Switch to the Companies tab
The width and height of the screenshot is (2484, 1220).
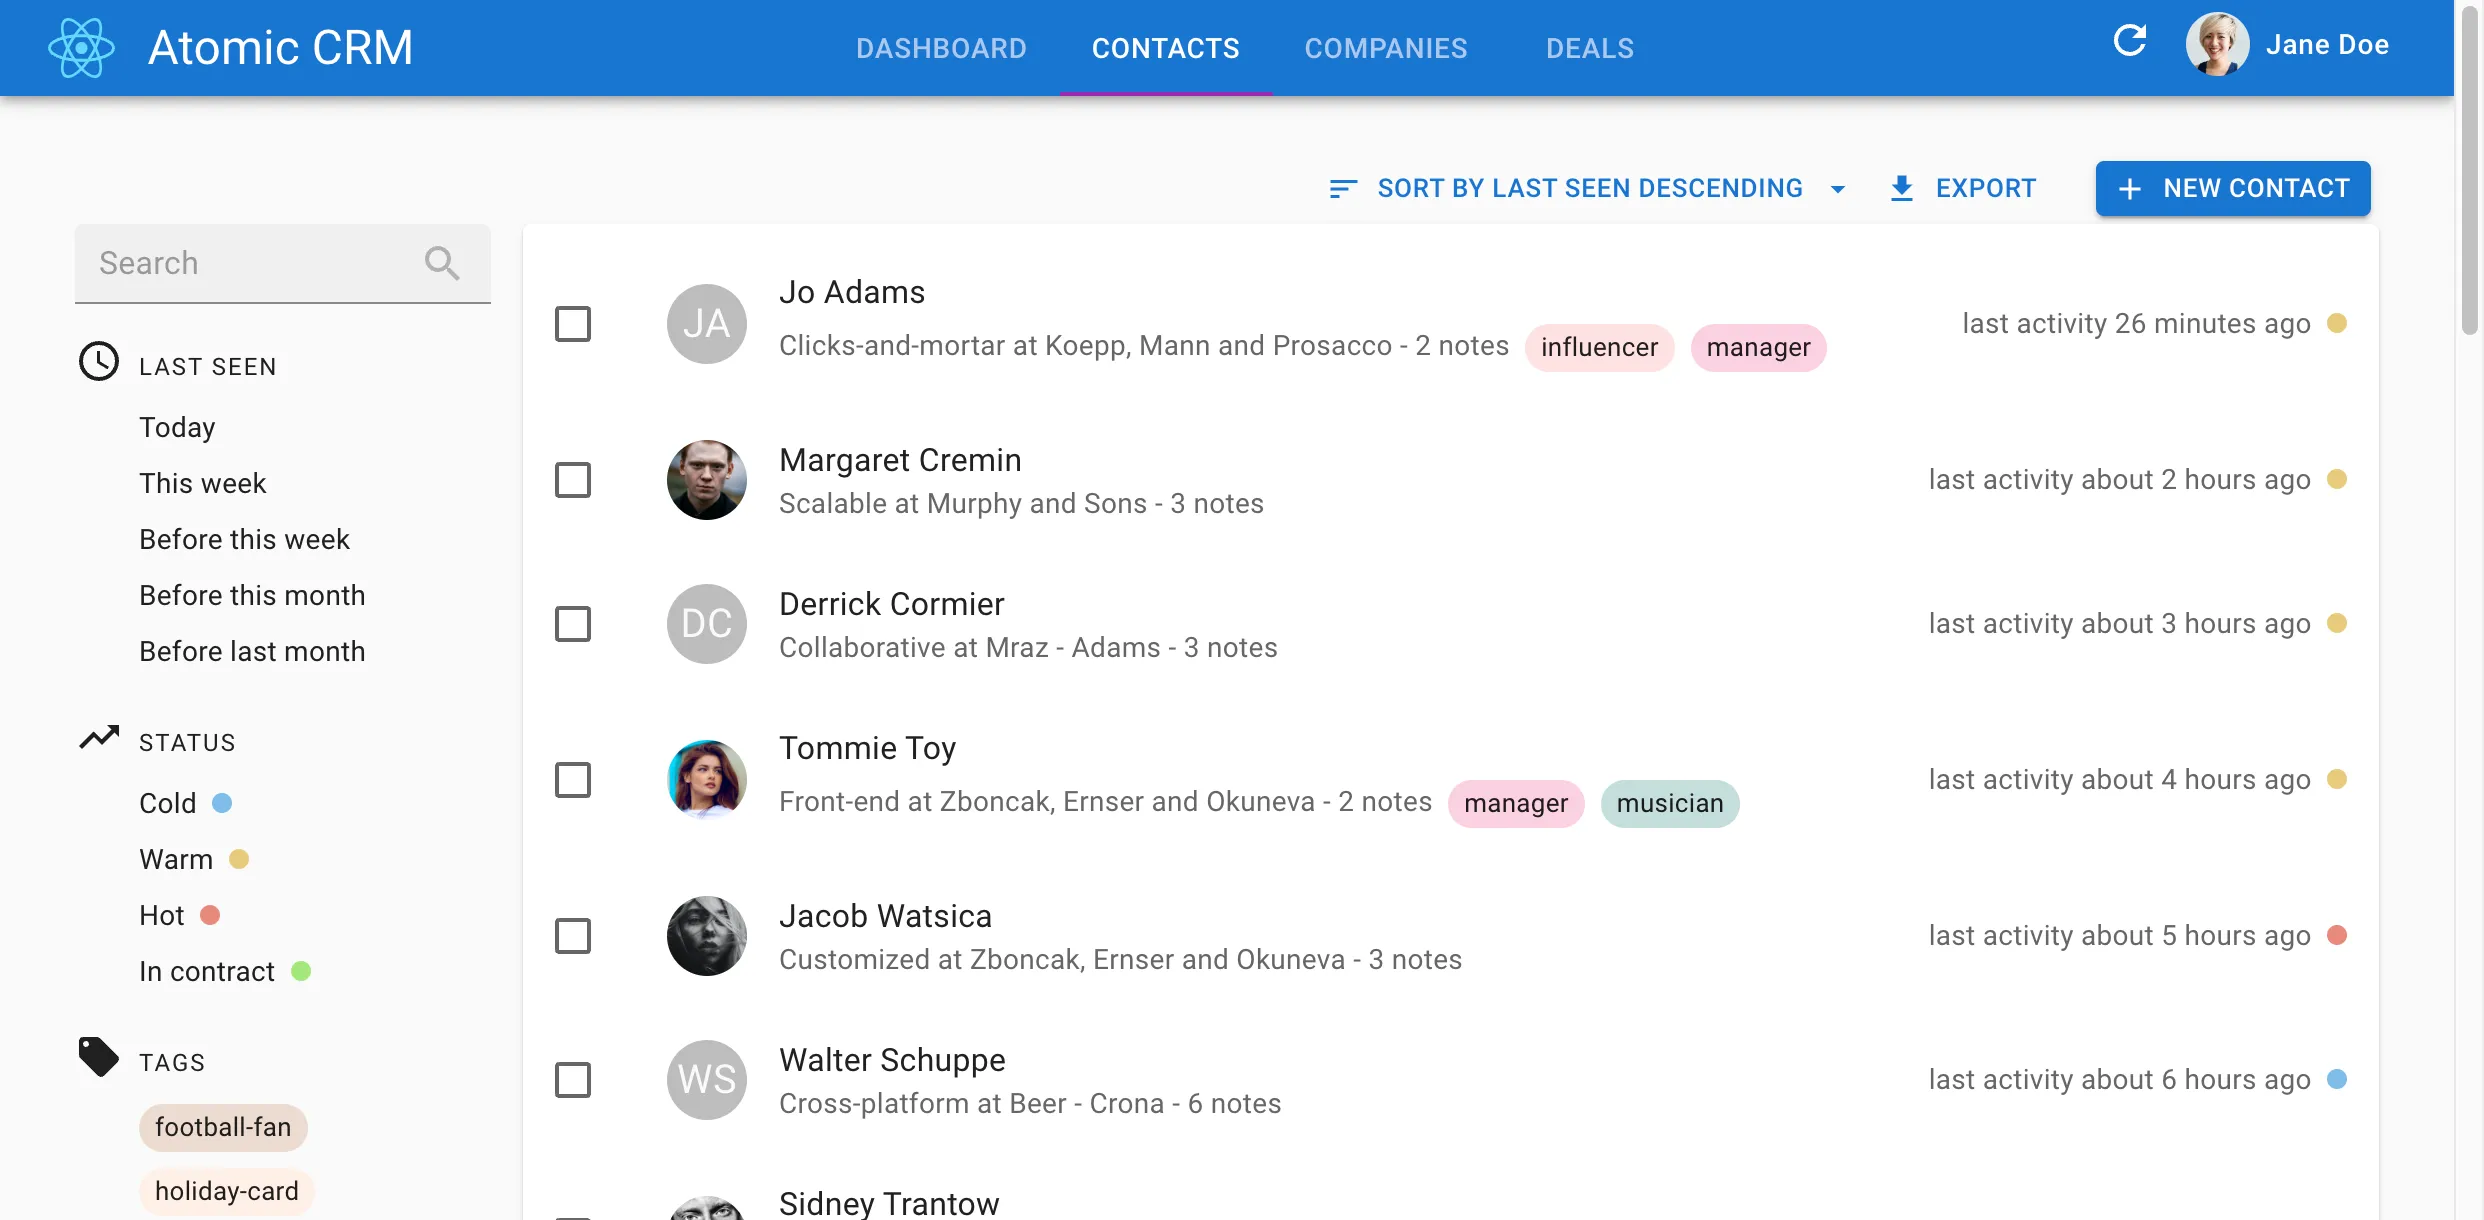[x=1385, y=48]
